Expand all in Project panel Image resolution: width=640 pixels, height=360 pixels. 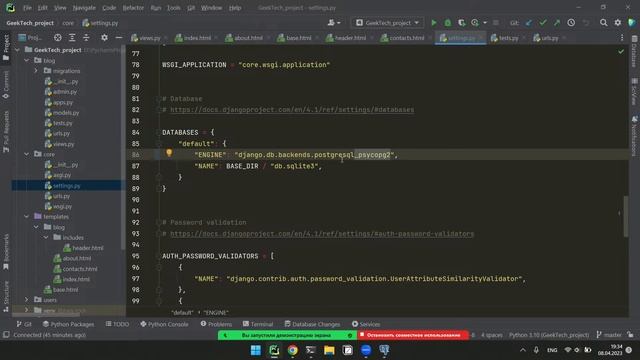[x=72, y=38]
